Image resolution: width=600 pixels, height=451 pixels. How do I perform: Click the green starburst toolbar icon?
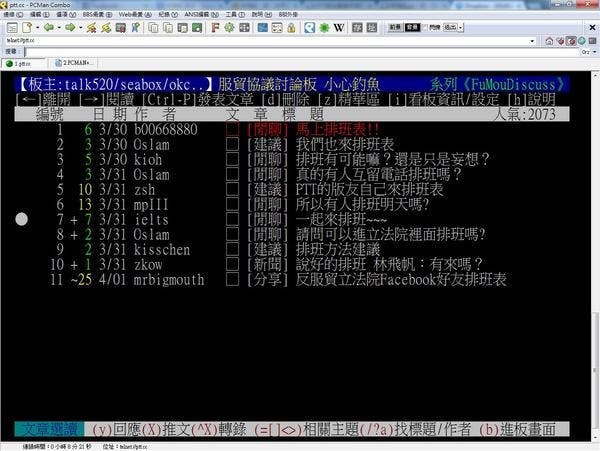click(324, 28)
